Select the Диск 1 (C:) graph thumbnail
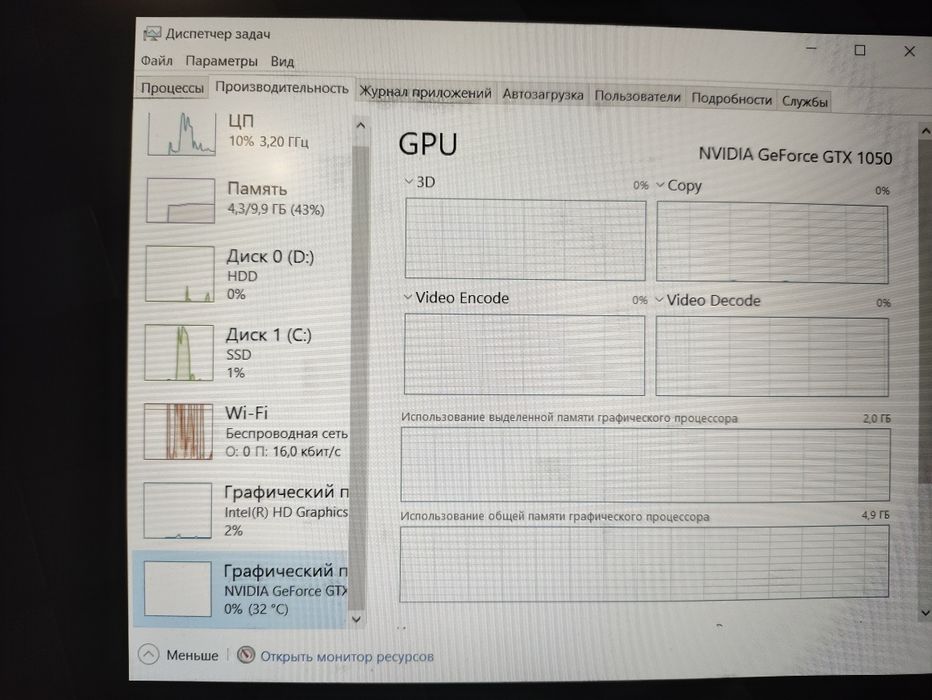 pos(180,353)
